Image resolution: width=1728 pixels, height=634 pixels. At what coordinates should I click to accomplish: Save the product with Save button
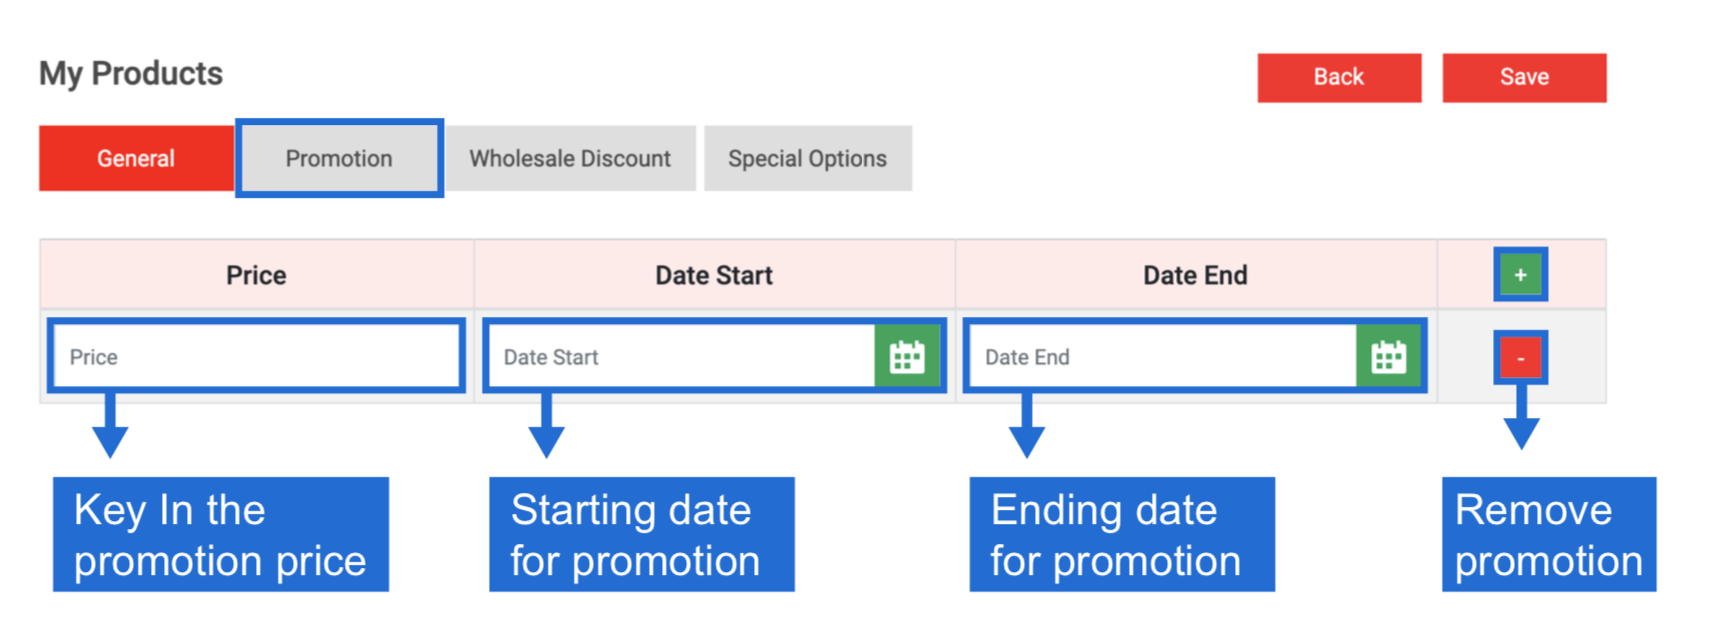point(1524,77)
